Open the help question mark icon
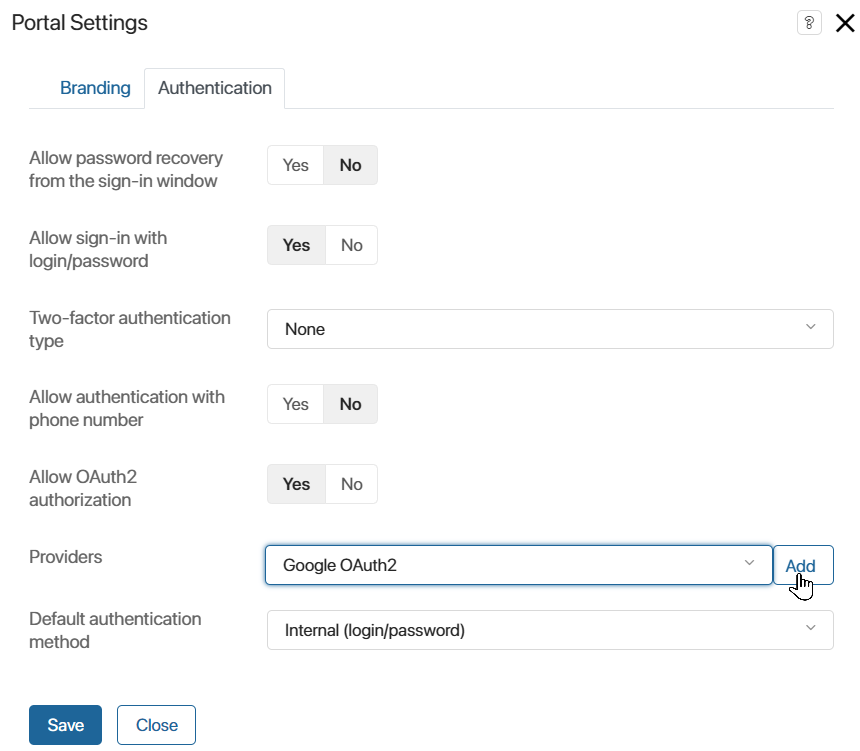 808,23
